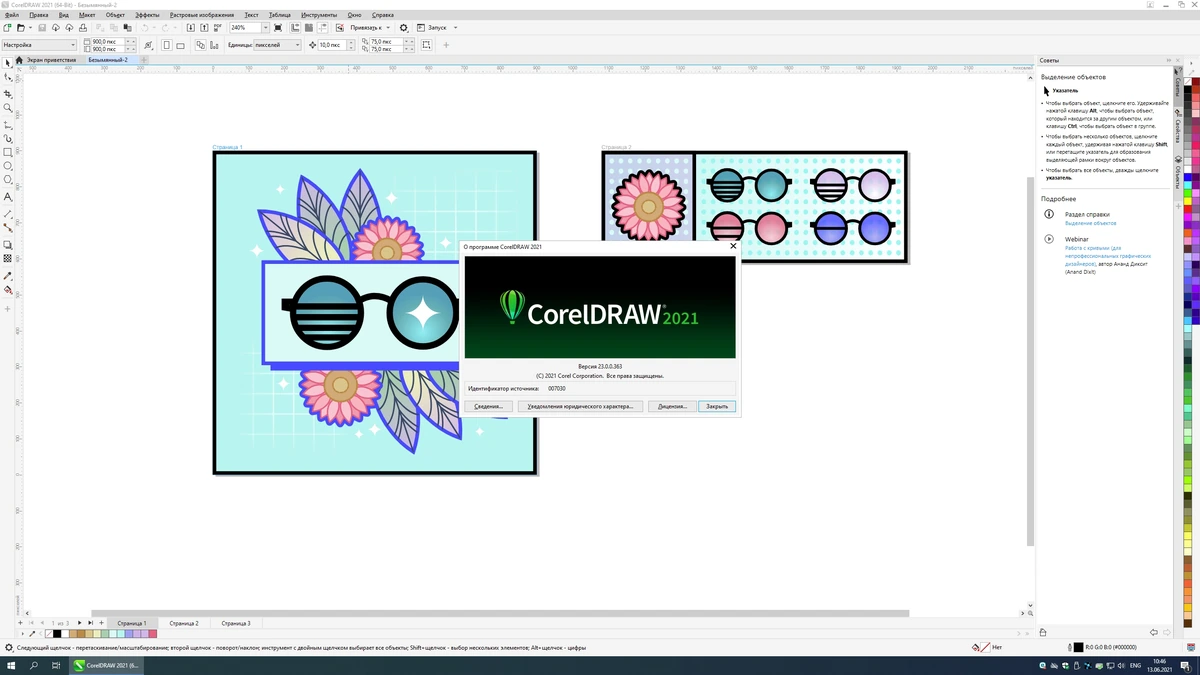Select the Polygon tool

coord(8,181)
